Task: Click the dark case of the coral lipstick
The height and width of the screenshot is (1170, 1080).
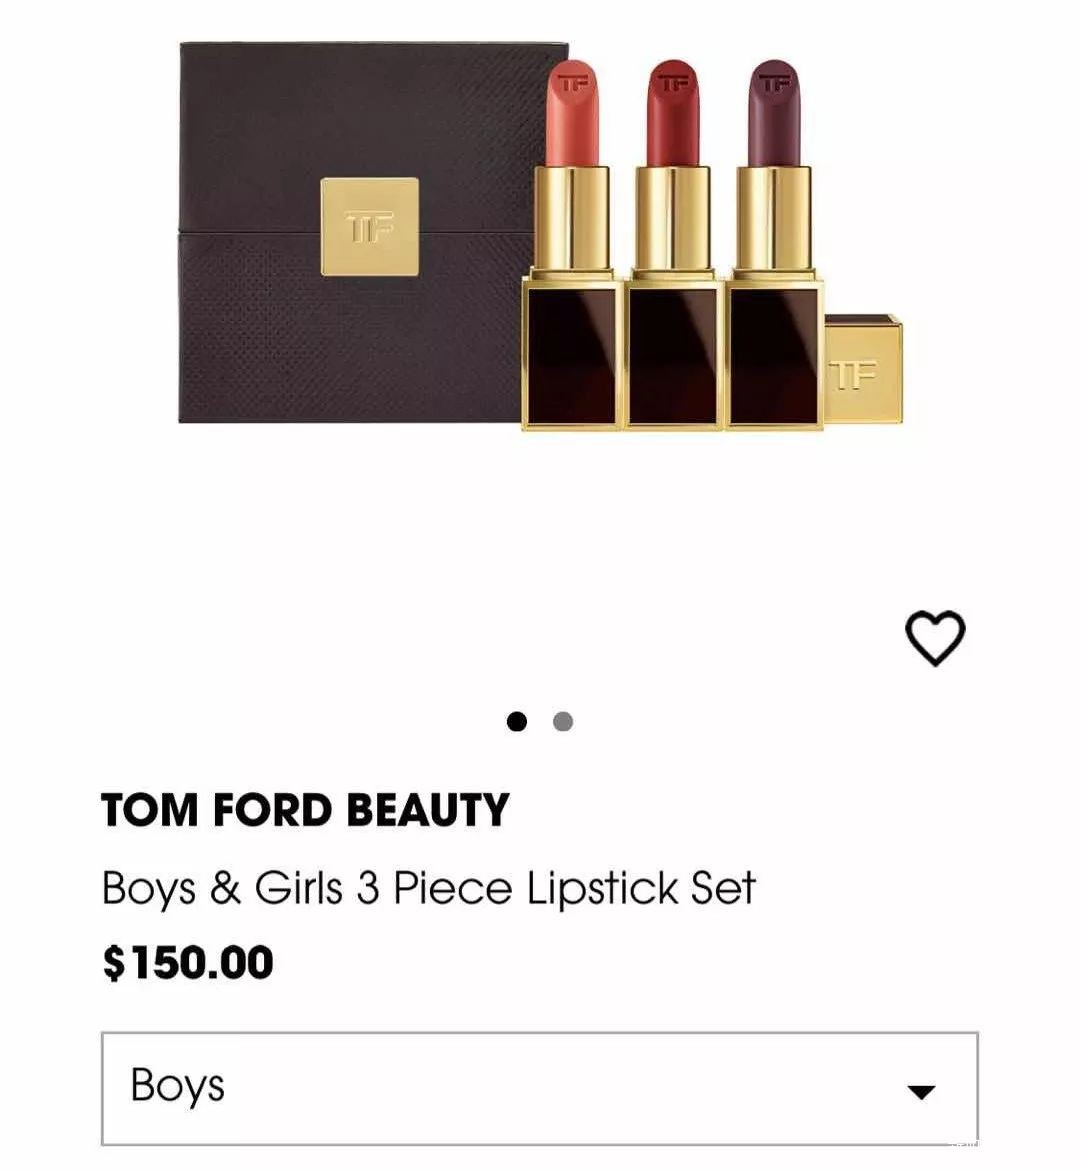Action: pos(573,355)
